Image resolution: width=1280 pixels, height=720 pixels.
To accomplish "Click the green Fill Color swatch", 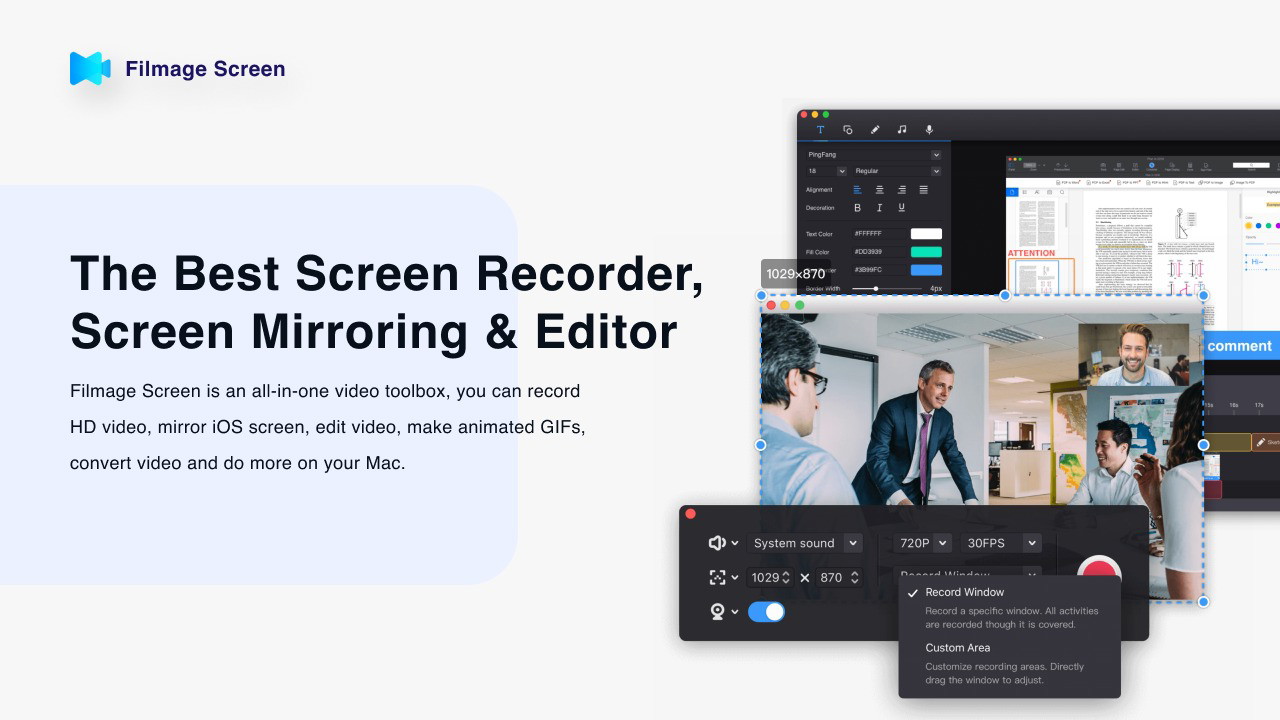I will [926, 252].
